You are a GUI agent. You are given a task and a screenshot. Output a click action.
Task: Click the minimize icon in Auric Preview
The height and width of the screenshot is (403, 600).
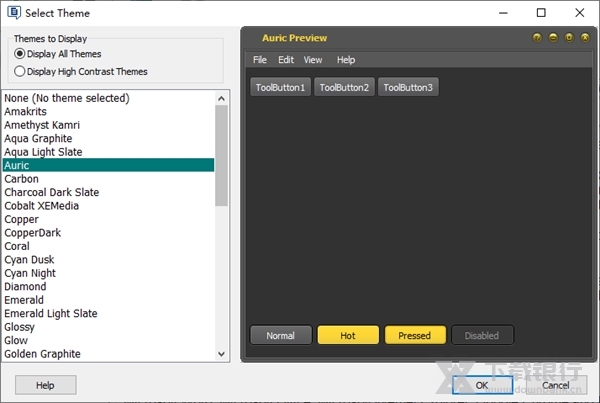pyautogui.click(x=553, y=38)
